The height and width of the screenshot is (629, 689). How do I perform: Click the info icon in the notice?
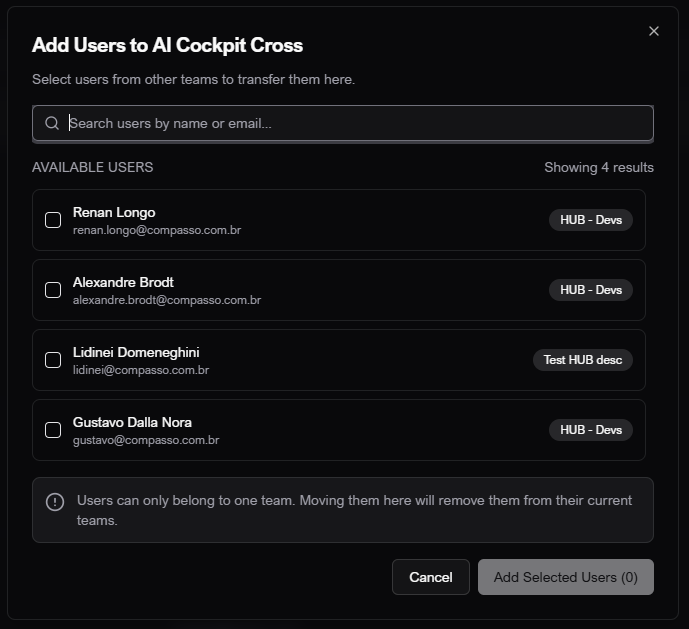click(55, 501)
